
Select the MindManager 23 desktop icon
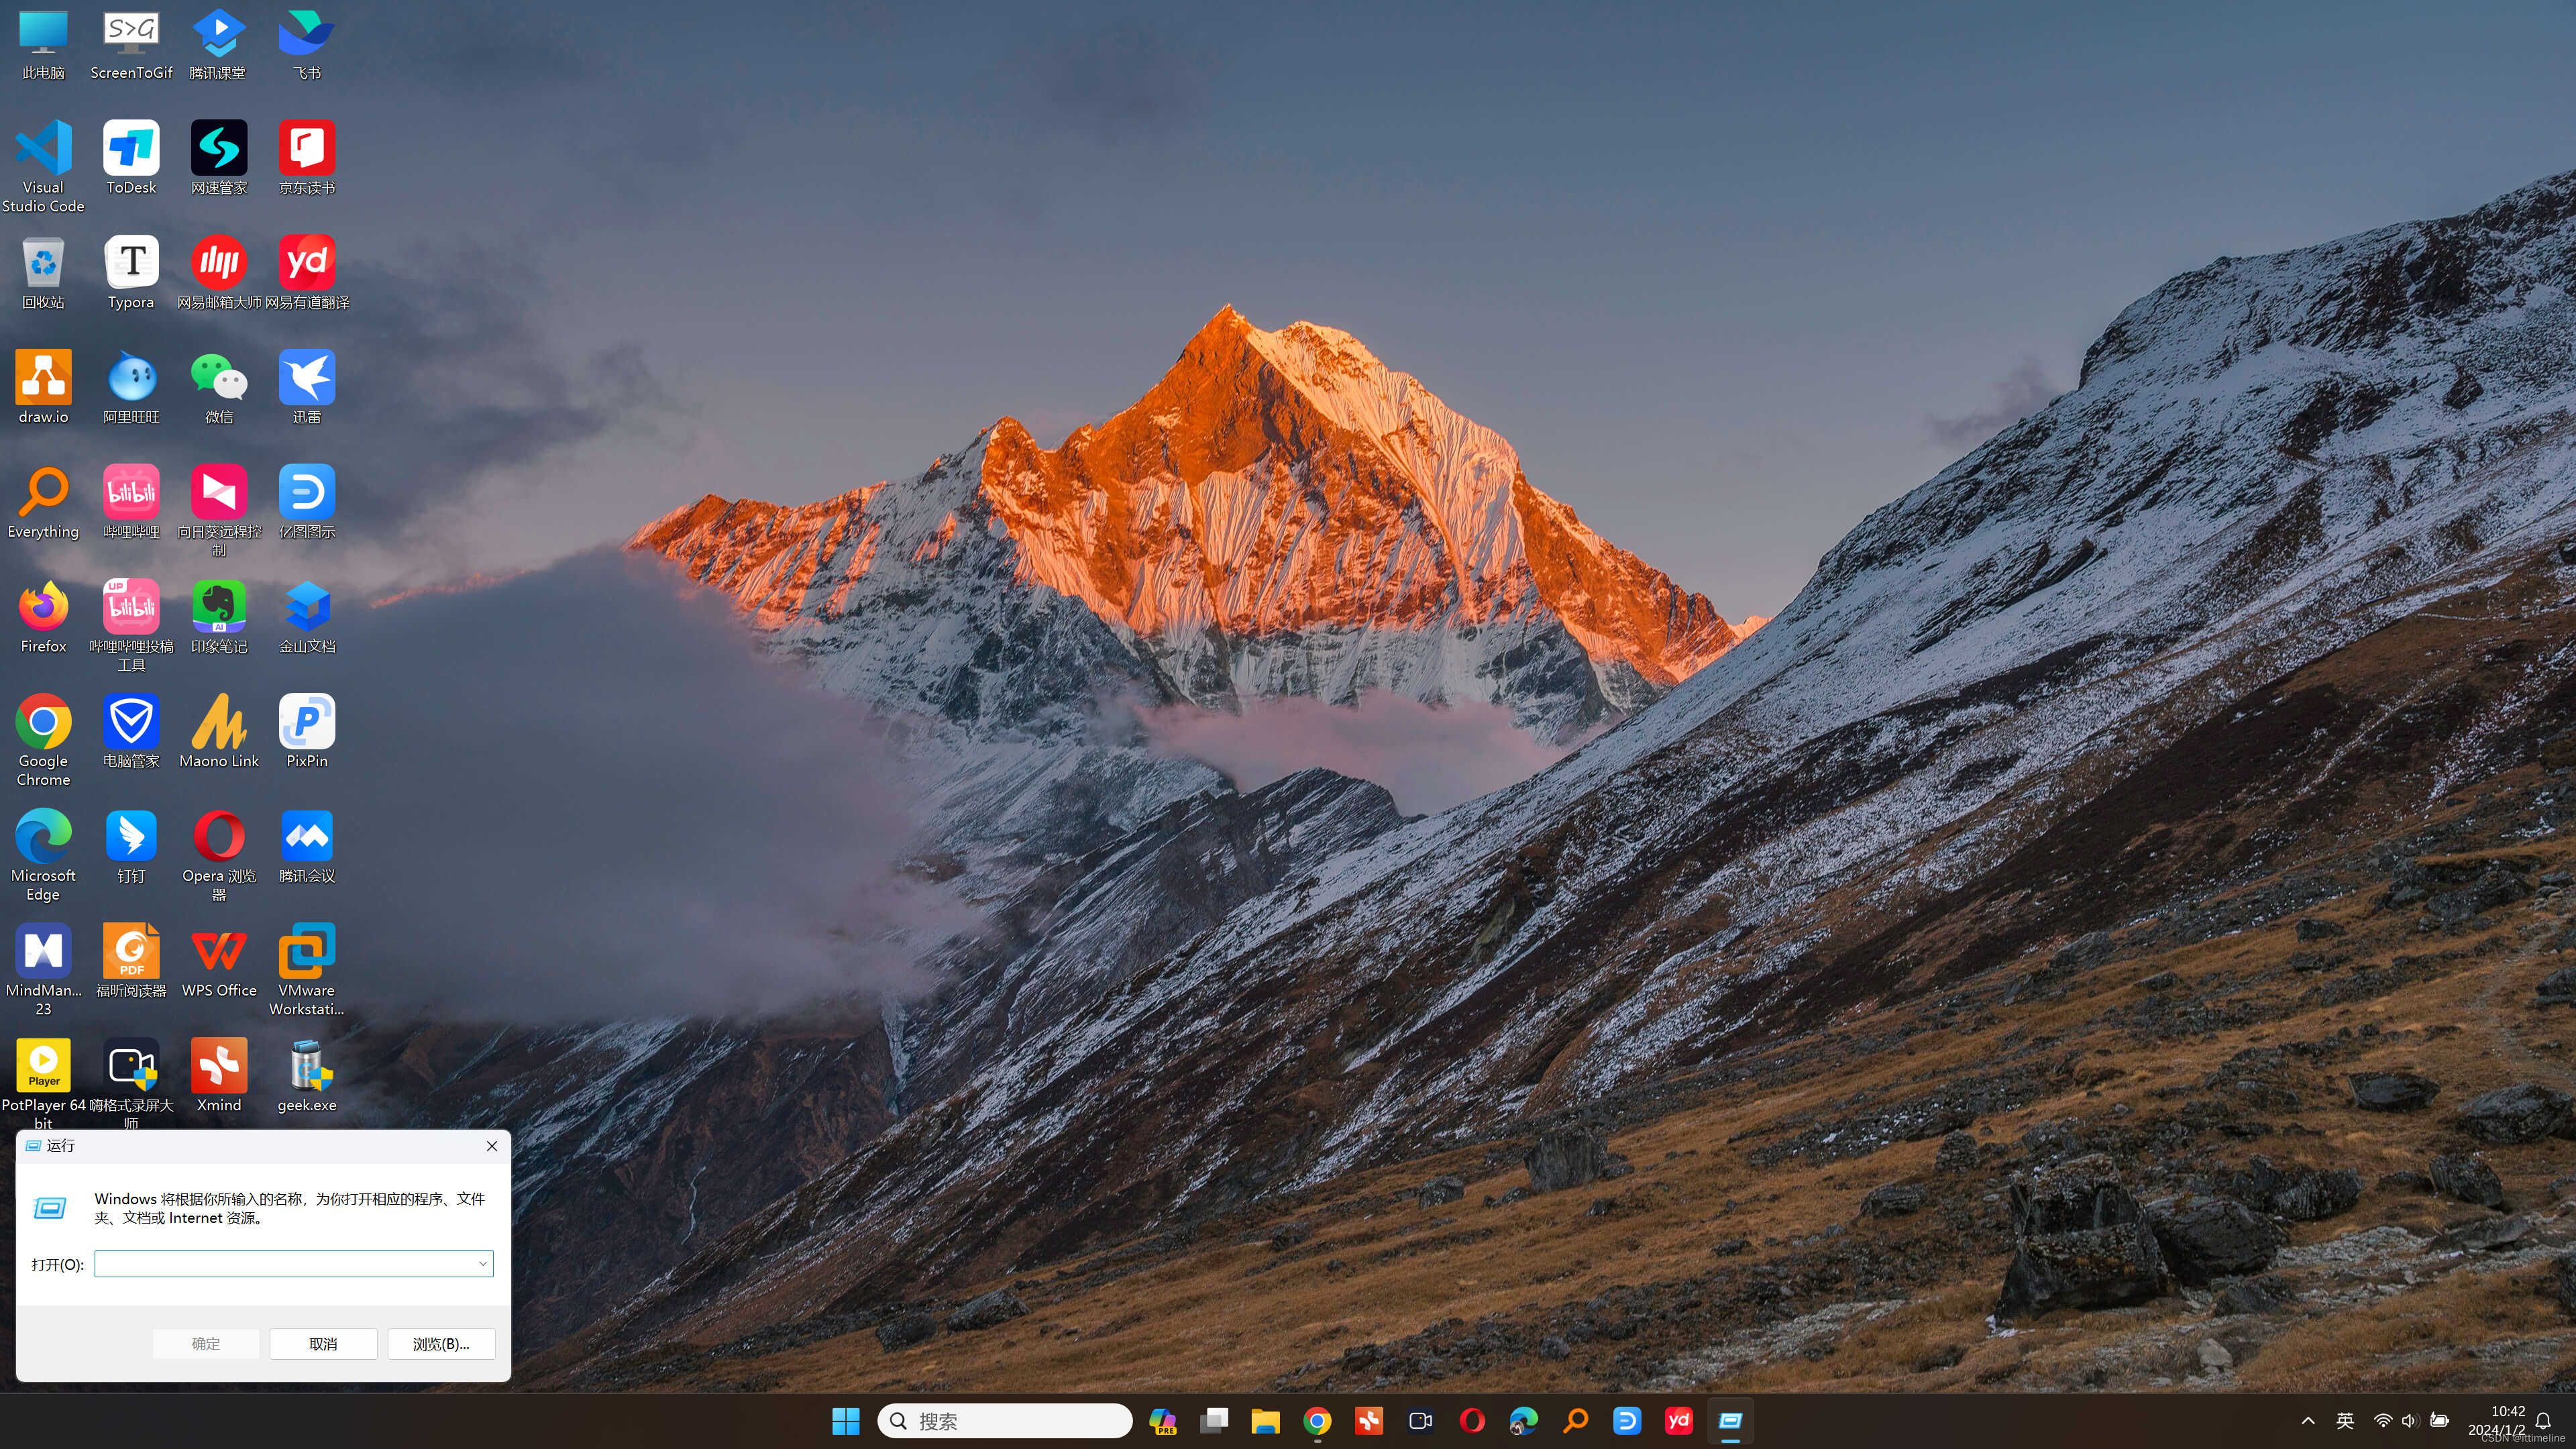click(43, 970)
